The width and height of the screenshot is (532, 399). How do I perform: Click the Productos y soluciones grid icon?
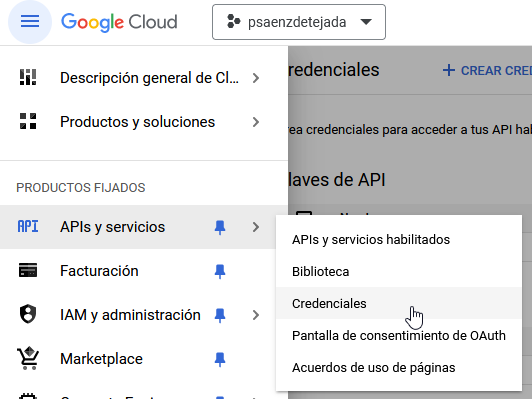pyautogui.click(x=28, y=121)
